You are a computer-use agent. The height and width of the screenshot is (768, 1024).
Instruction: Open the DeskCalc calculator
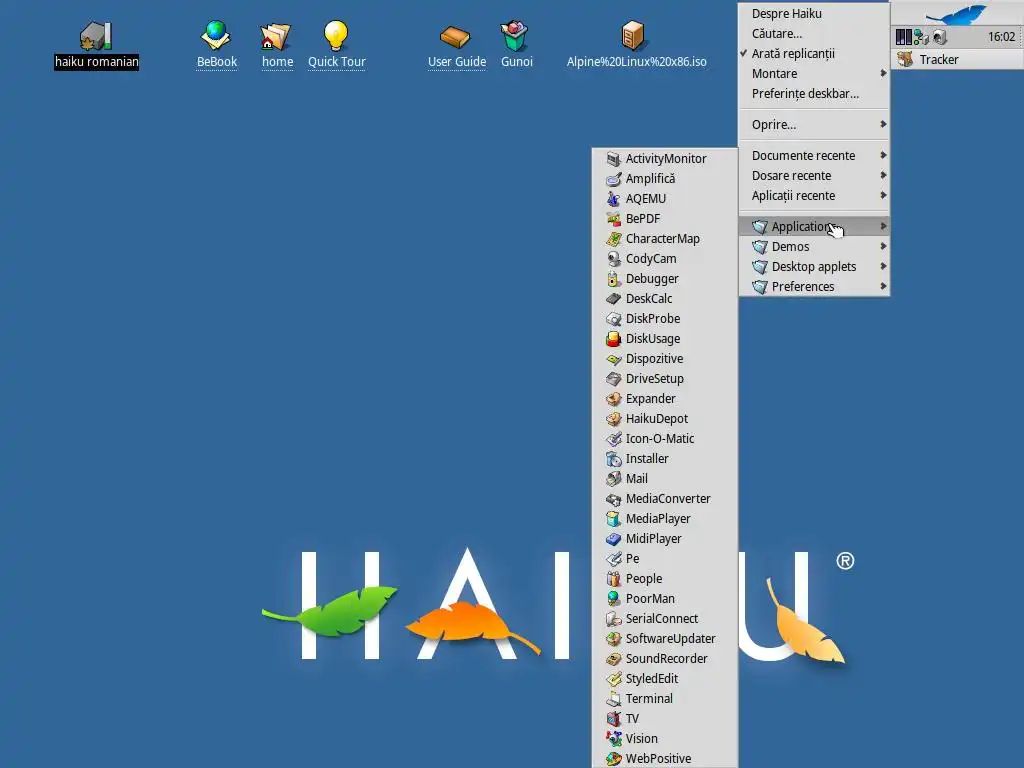point(665,298)
